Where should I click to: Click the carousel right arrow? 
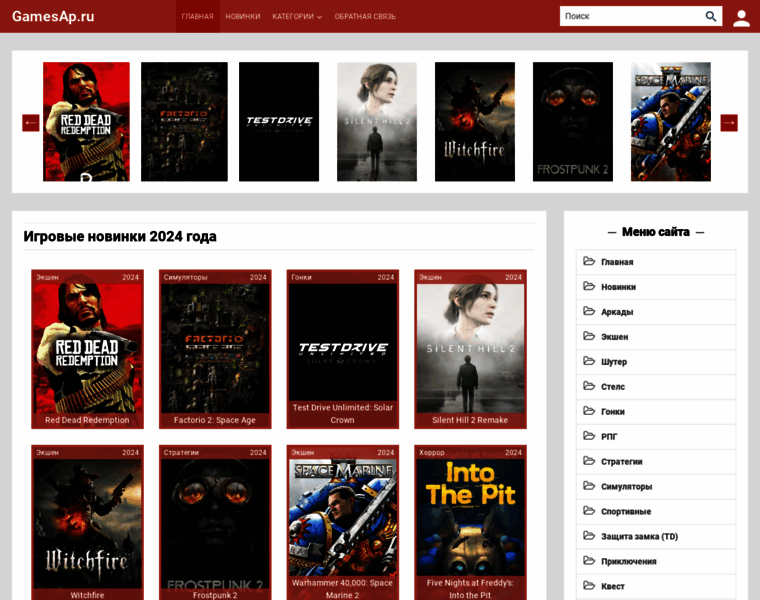pos(729,123)
